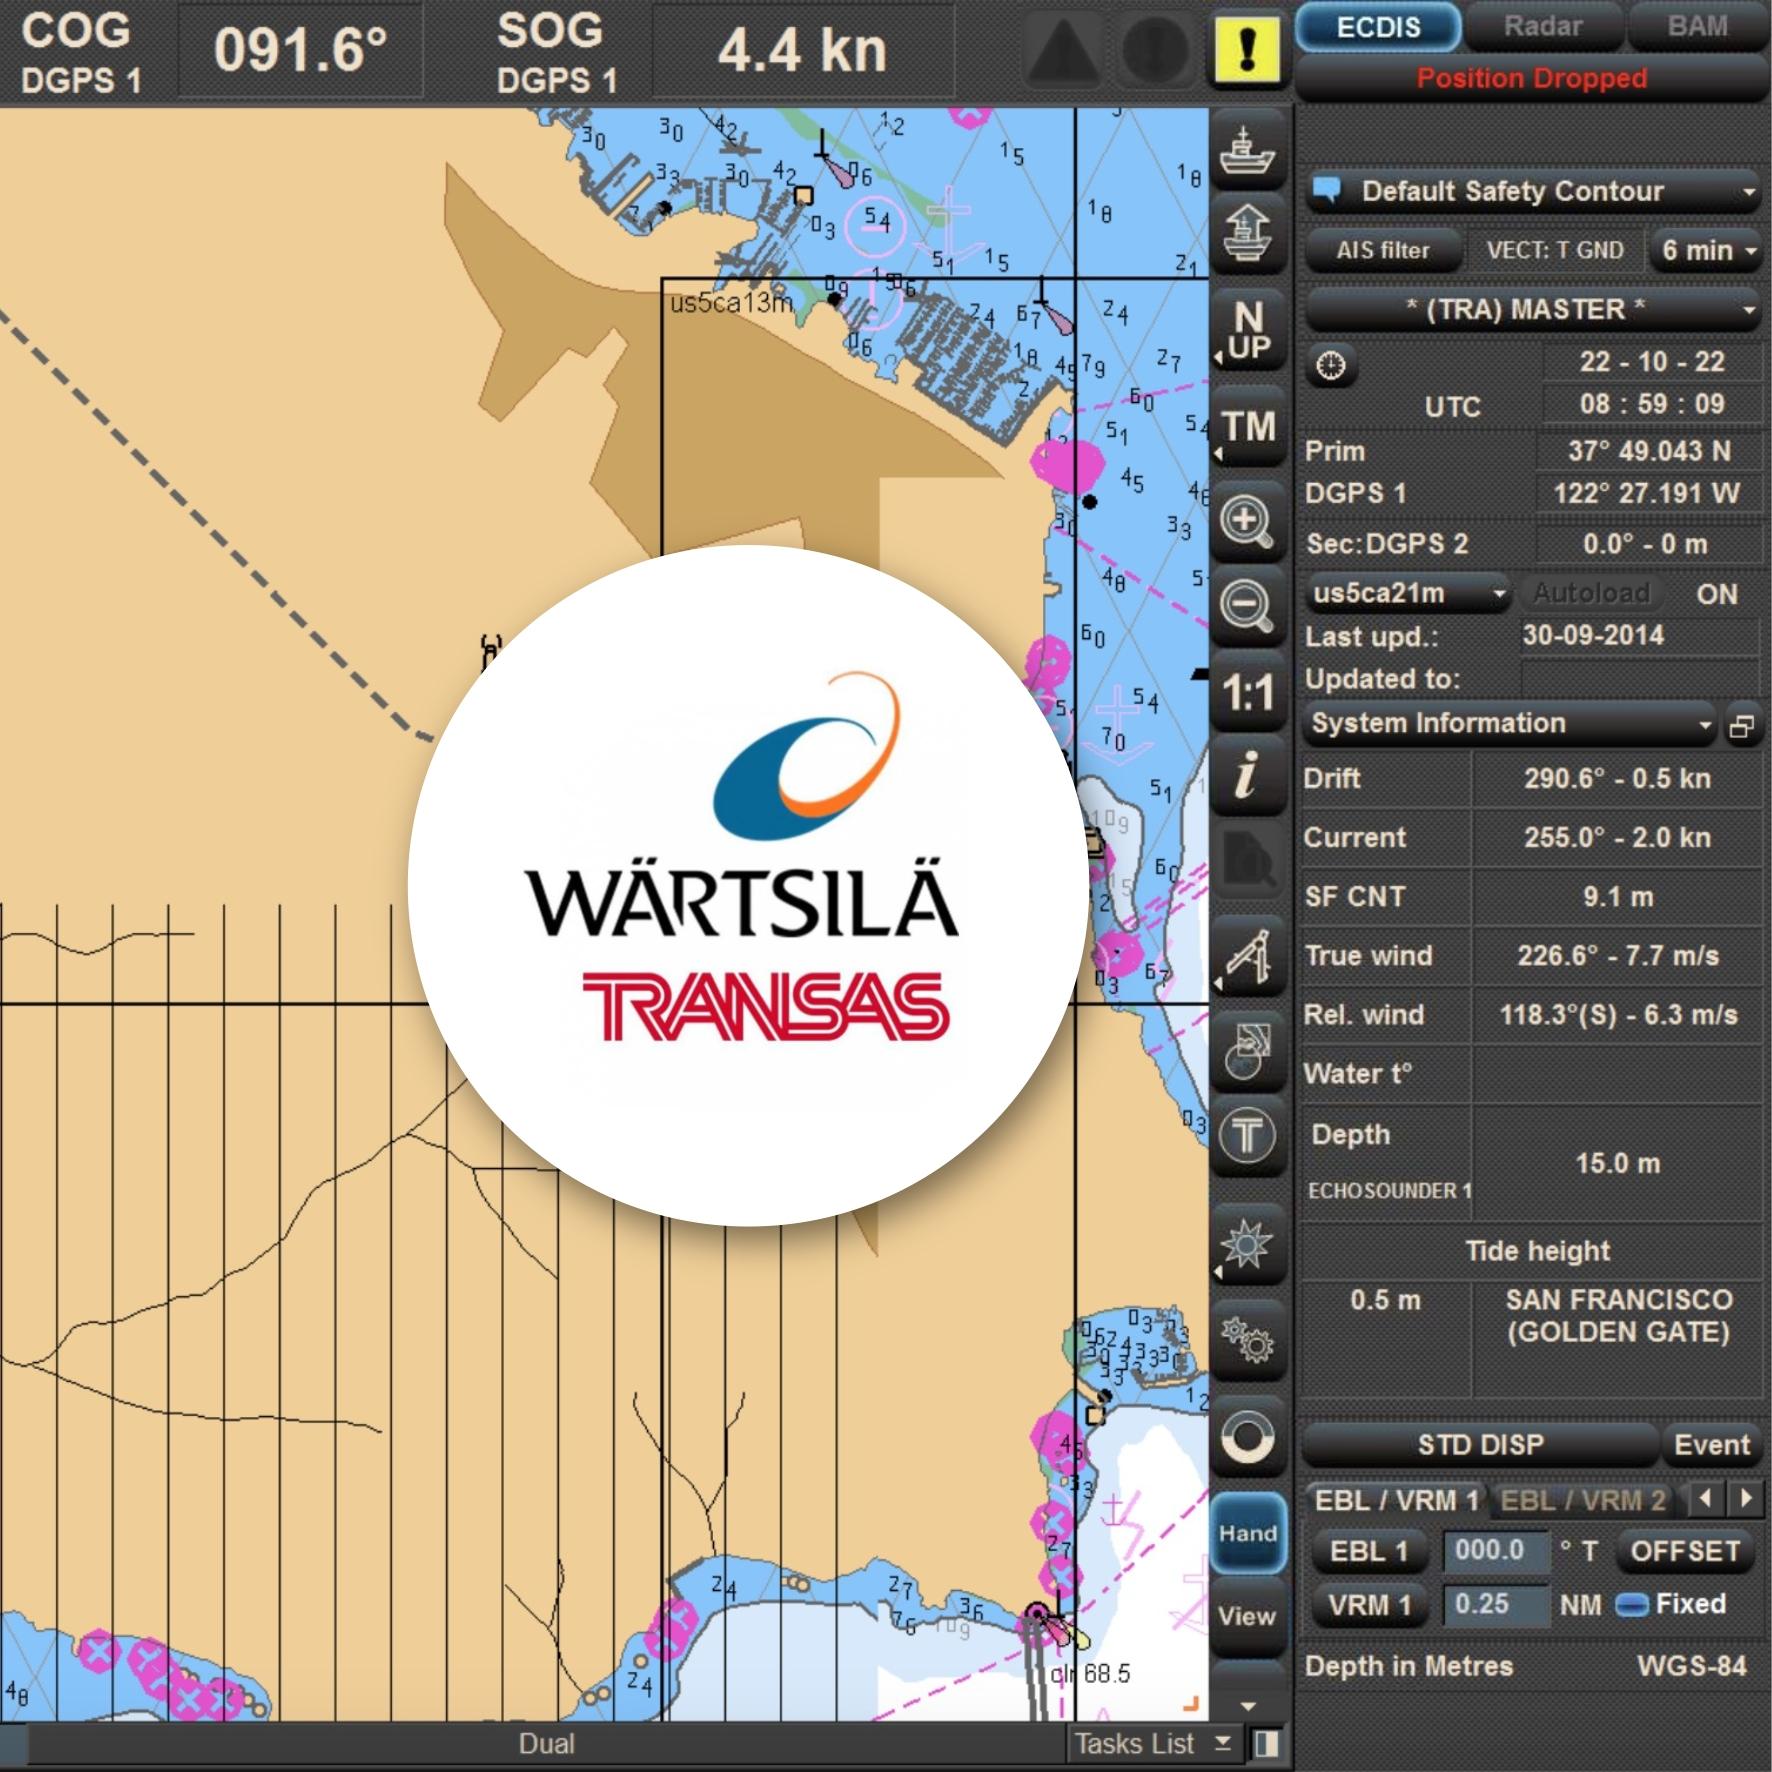Toggle TM true motion mode button
The width and height of the screenshot is (1772, 1772).
click(x=1247, y=428)
